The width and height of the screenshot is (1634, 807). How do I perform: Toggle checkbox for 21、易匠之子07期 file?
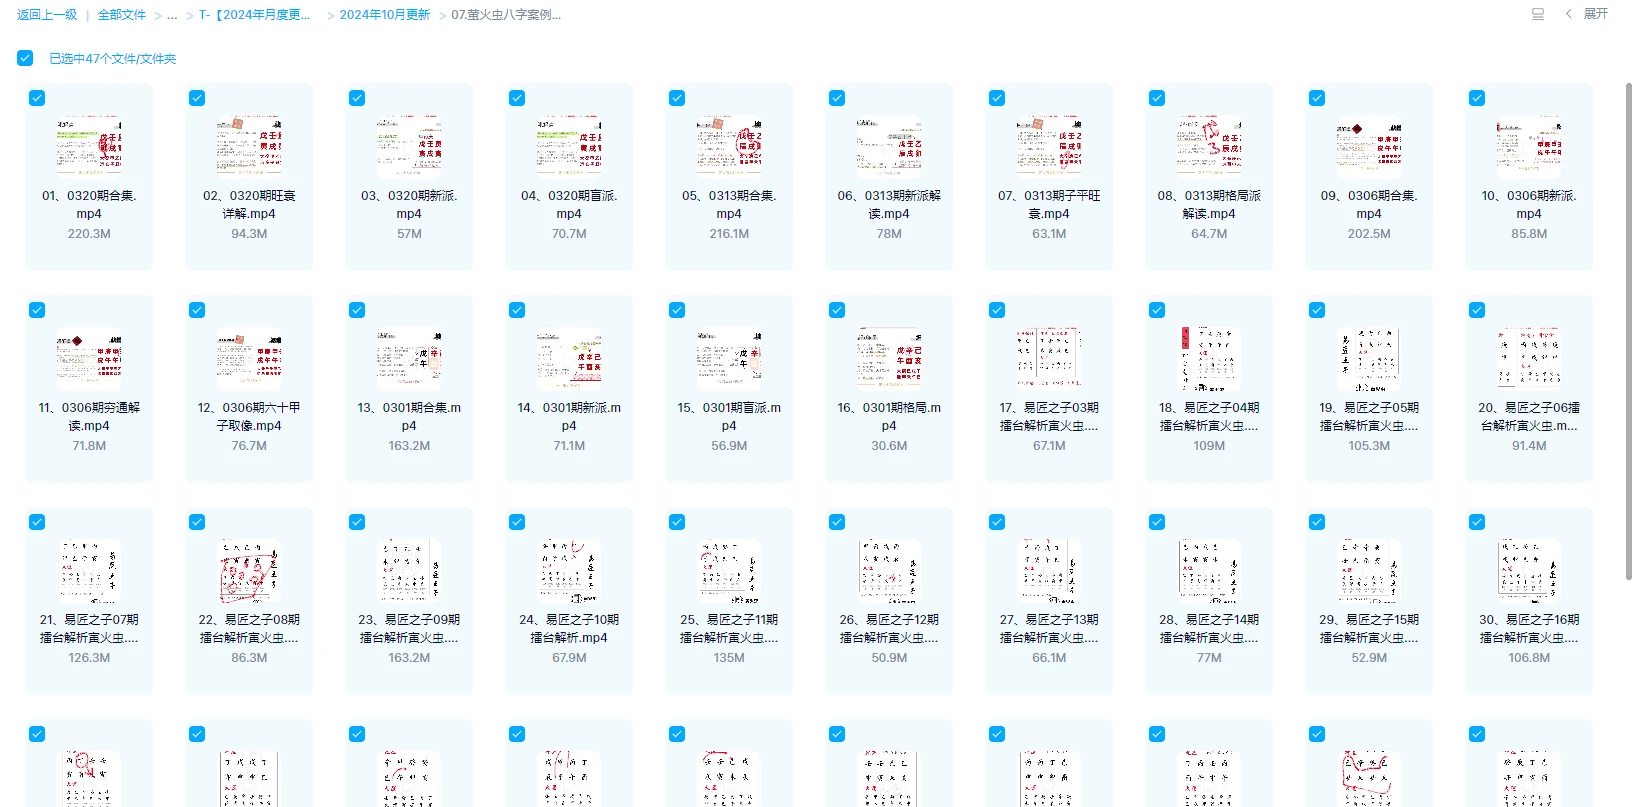(x=37, y=522)
